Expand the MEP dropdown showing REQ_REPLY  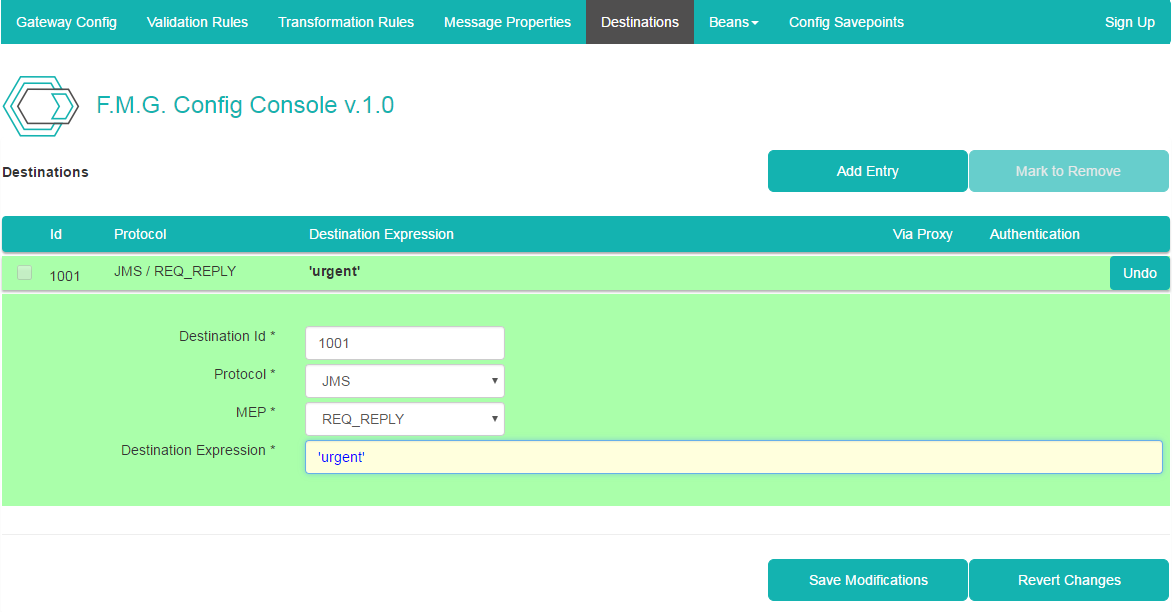pos(404,419)
